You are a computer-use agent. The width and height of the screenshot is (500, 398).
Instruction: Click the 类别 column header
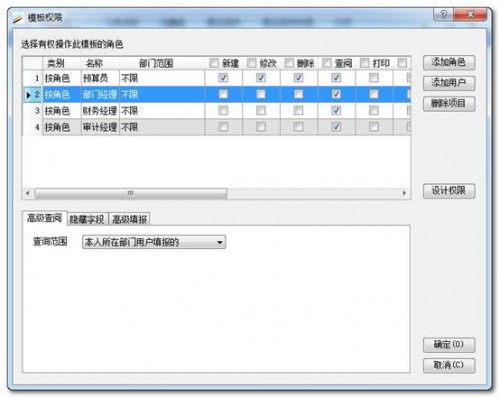click(x=62, y=63)
